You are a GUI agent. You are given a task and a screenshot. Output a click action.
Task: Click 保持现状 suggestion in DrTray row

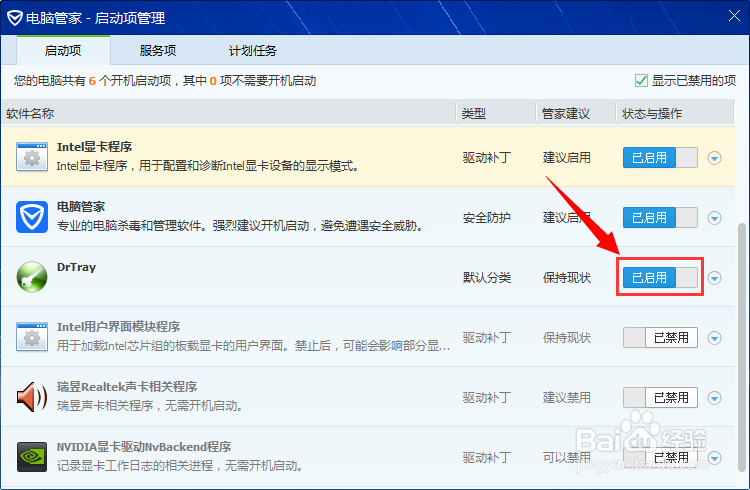click(567, 278)
